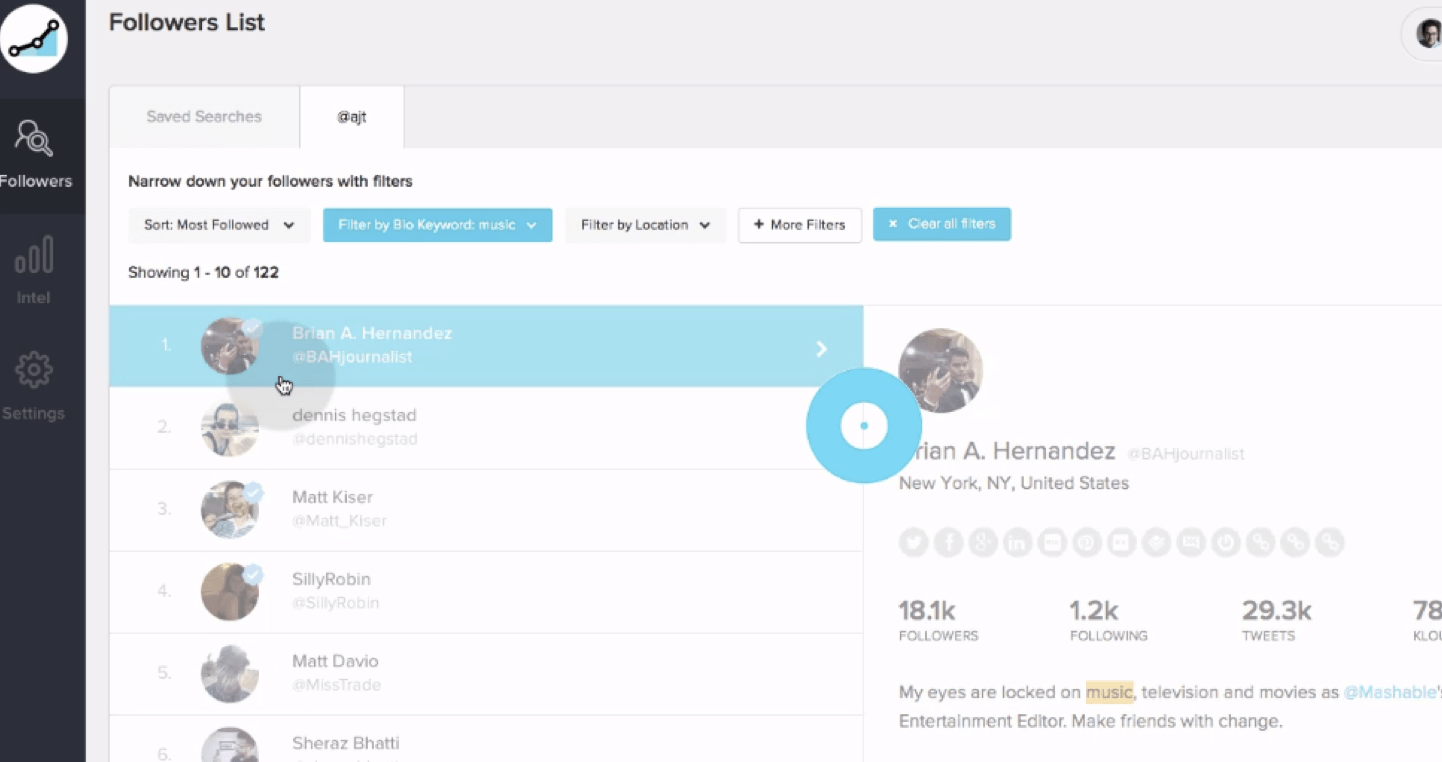1442x762 pixels.
Task: Click the Clear all filters button
Action: (941, 224)
